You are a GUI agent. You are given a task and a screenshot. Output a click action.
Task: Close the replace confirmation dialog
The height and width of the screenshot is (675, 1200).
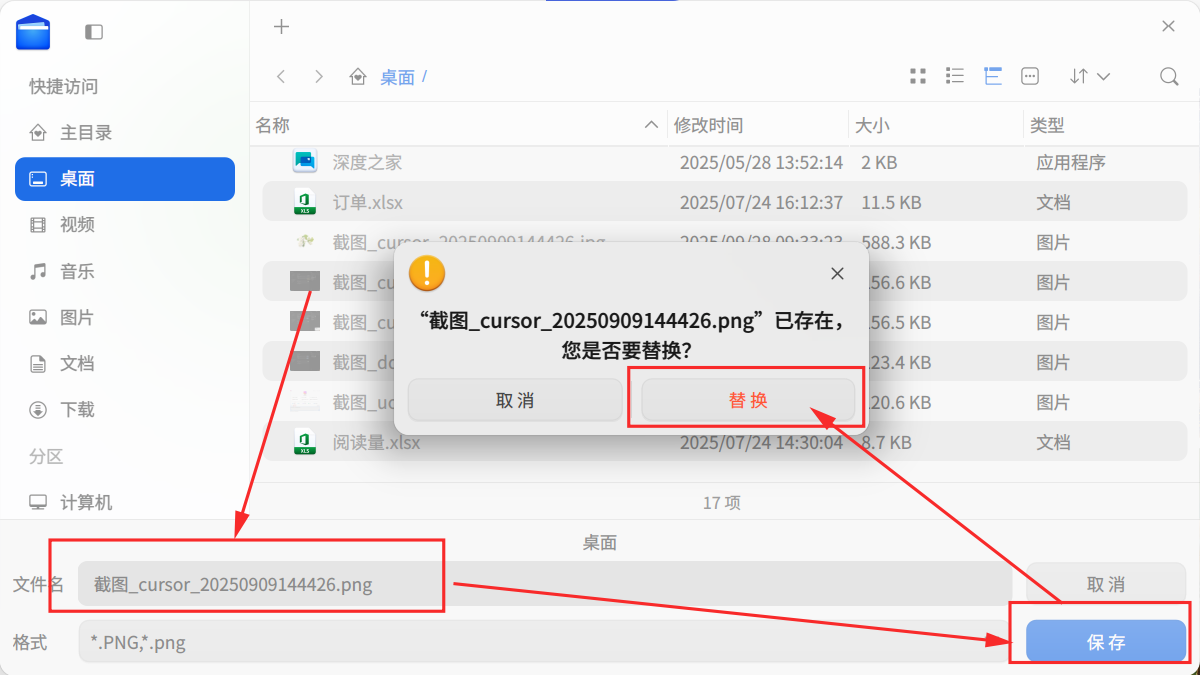[837, 273]
